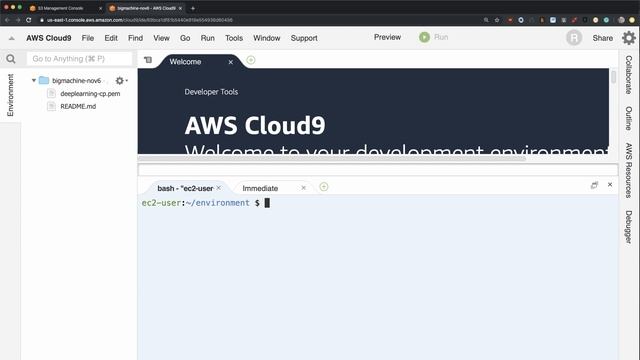Open the Go menu
Viewport: 640px width, 360px height.
tap(185, 38)
